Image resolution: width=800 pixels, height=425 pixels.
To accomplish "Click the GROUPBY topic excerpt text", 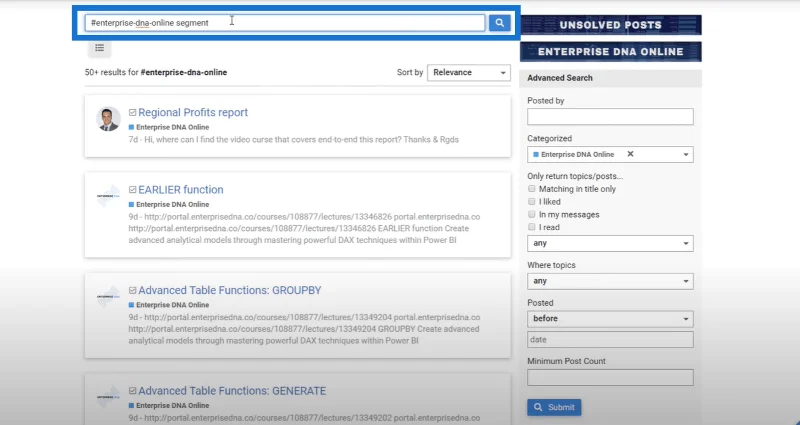I will (x=304, y=329).
